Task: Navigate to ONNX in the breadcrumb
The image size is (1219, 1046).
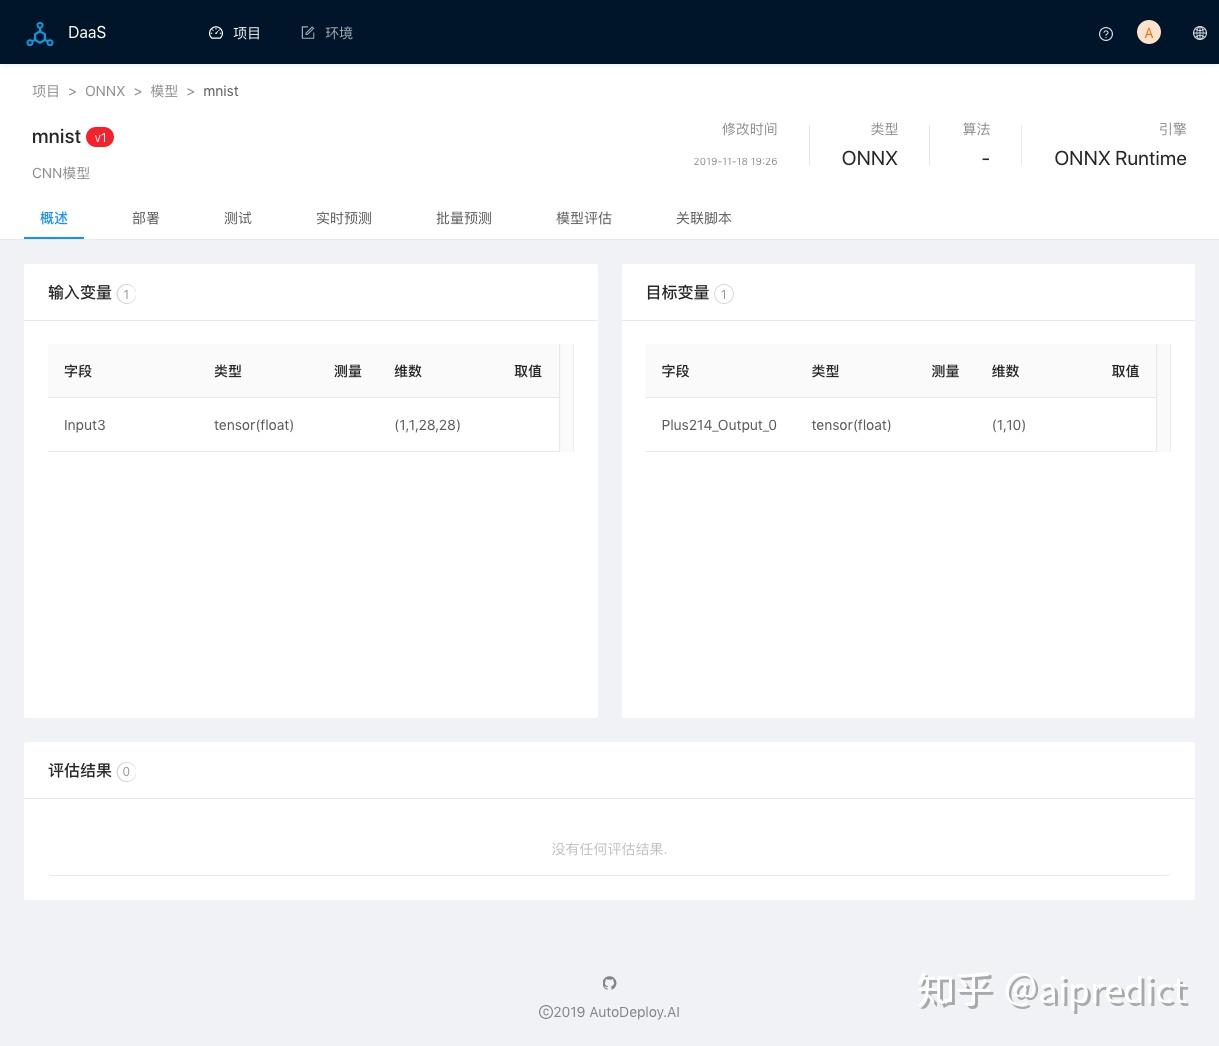Action: point(105,91)
